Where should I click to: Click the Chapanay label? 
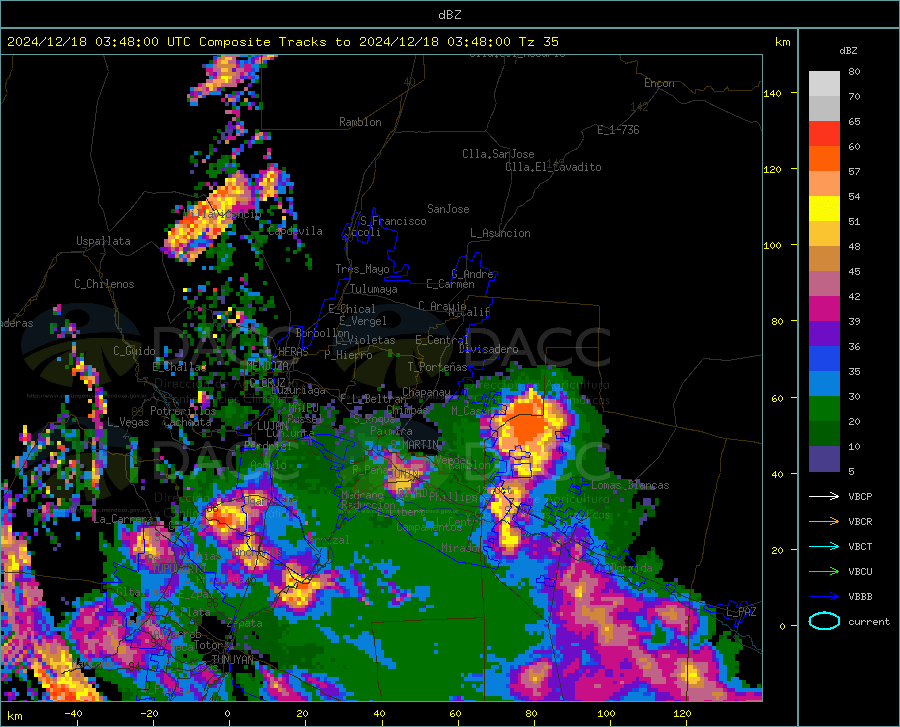[426, 392]
